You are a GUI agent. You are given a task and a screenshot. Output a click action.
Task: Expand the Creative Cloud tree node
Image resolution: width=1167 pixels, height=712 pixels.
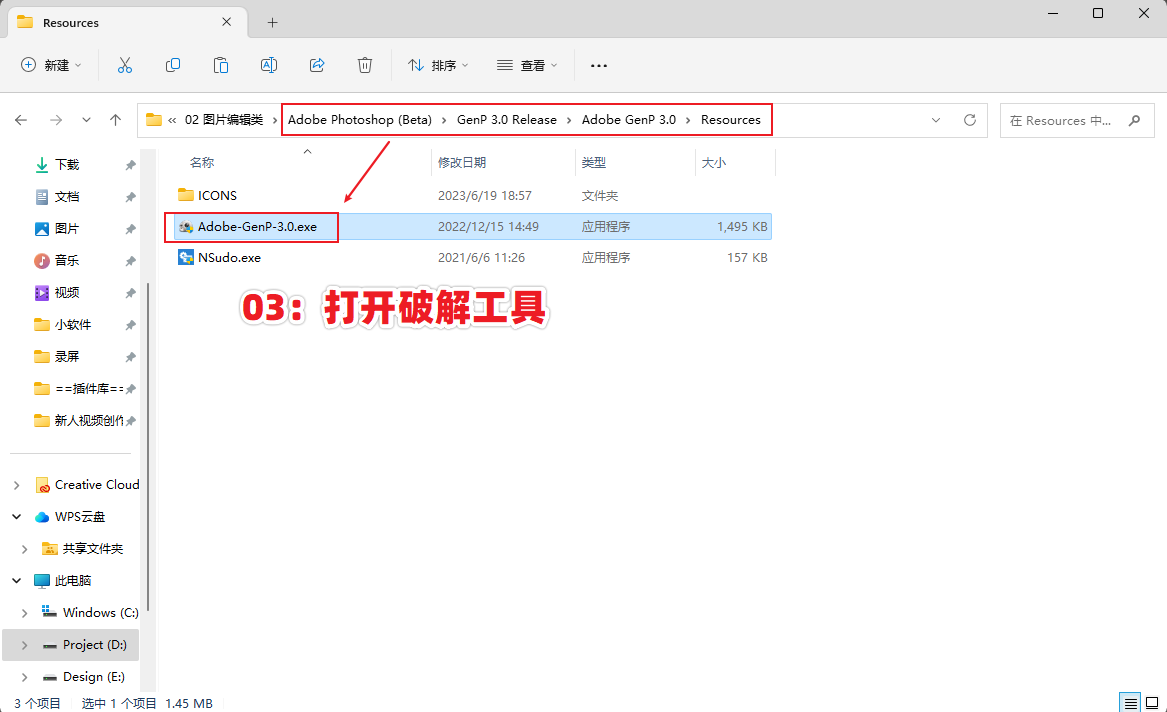[16, 485]
